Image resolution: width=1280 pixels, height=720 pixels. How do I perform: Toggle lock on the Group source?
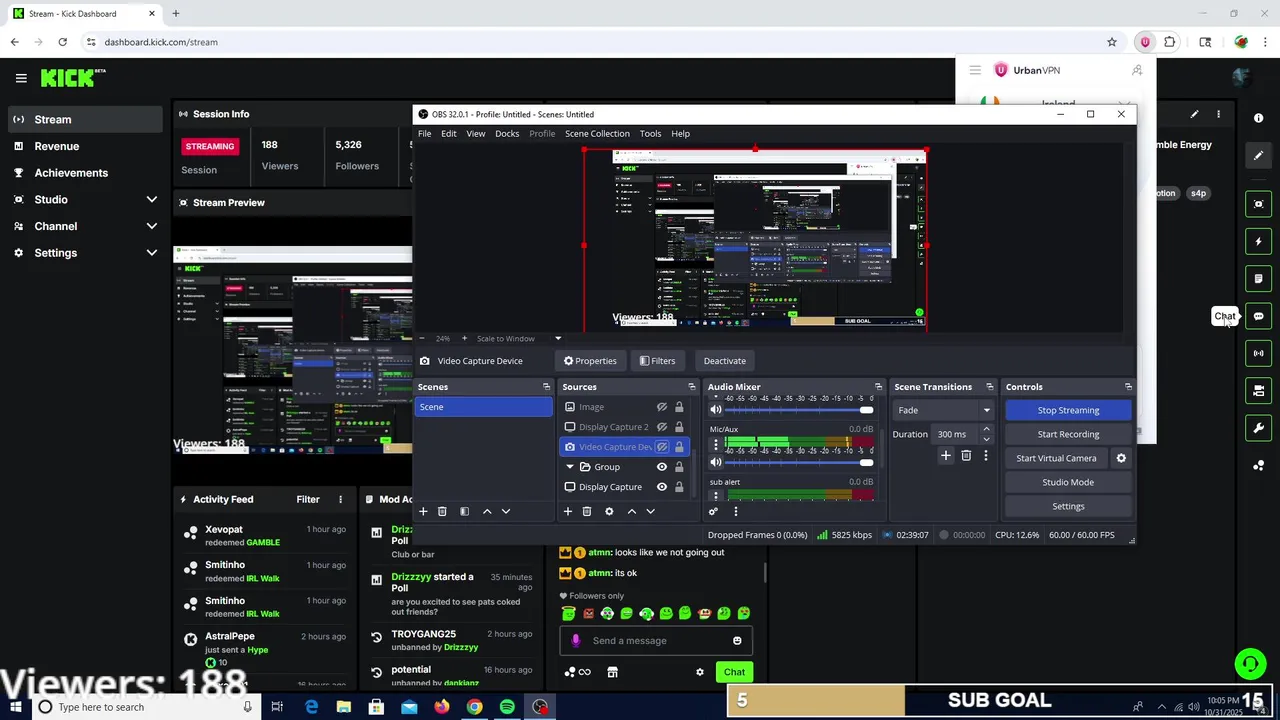tap(679, 467)
